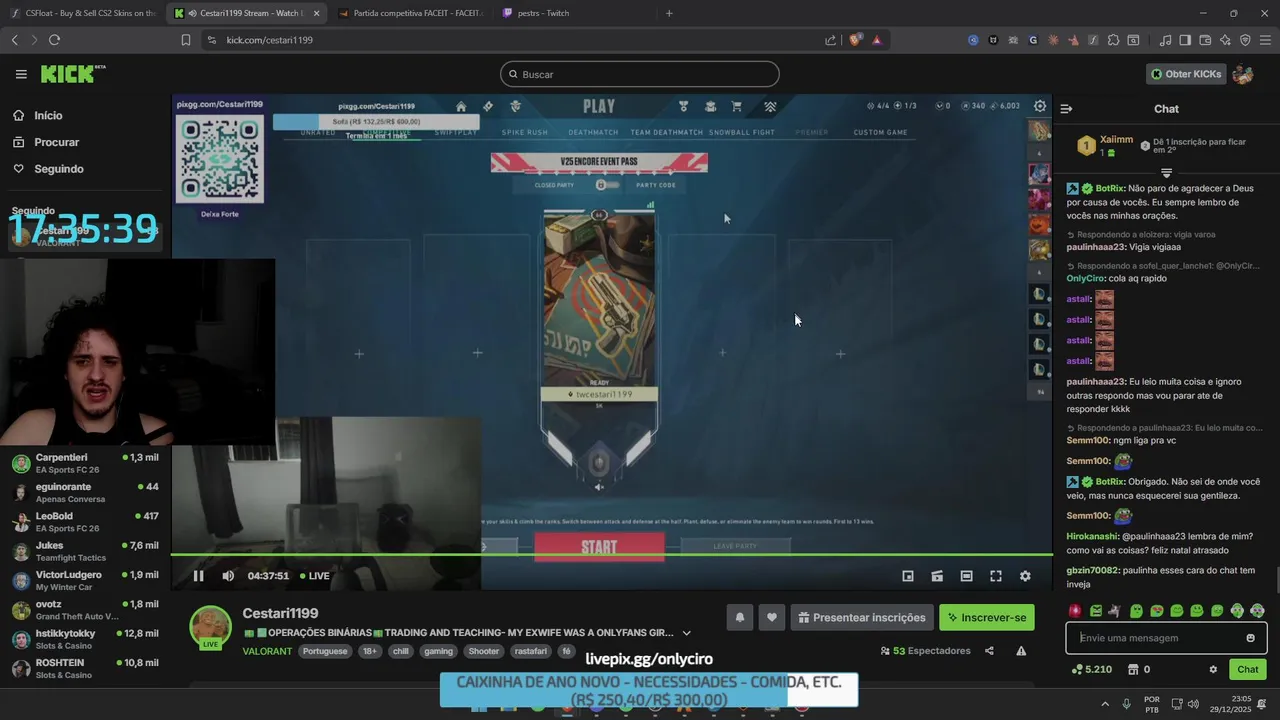Open Carpentieri channel in sidebar

85,463
